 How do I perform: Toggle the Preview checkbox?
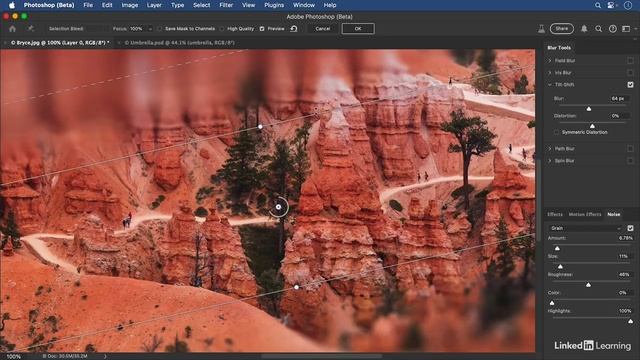tap(262, 29)
